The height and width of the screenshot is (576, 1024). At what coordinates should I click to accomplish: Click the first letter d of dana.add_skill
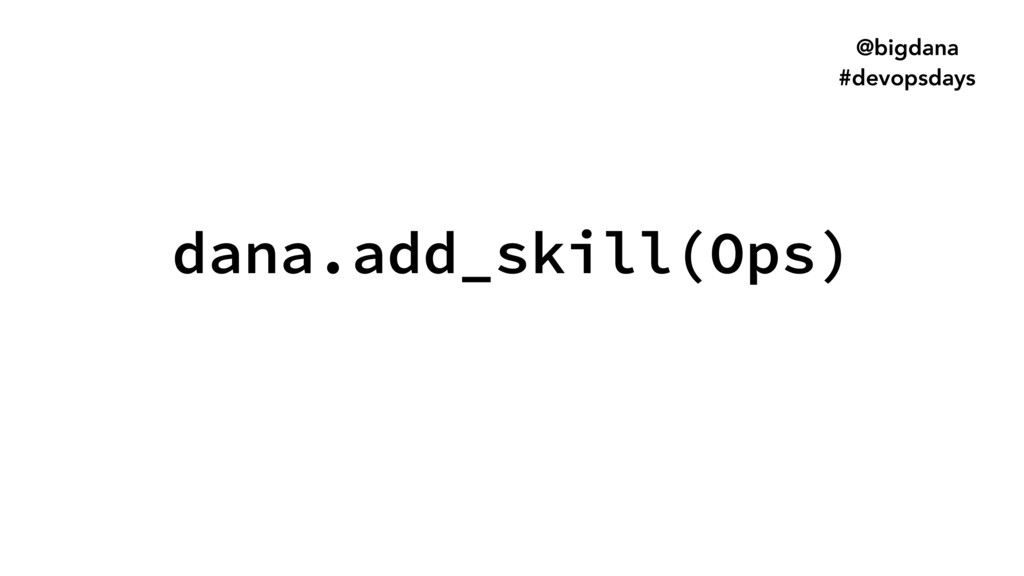coord(190,252)
